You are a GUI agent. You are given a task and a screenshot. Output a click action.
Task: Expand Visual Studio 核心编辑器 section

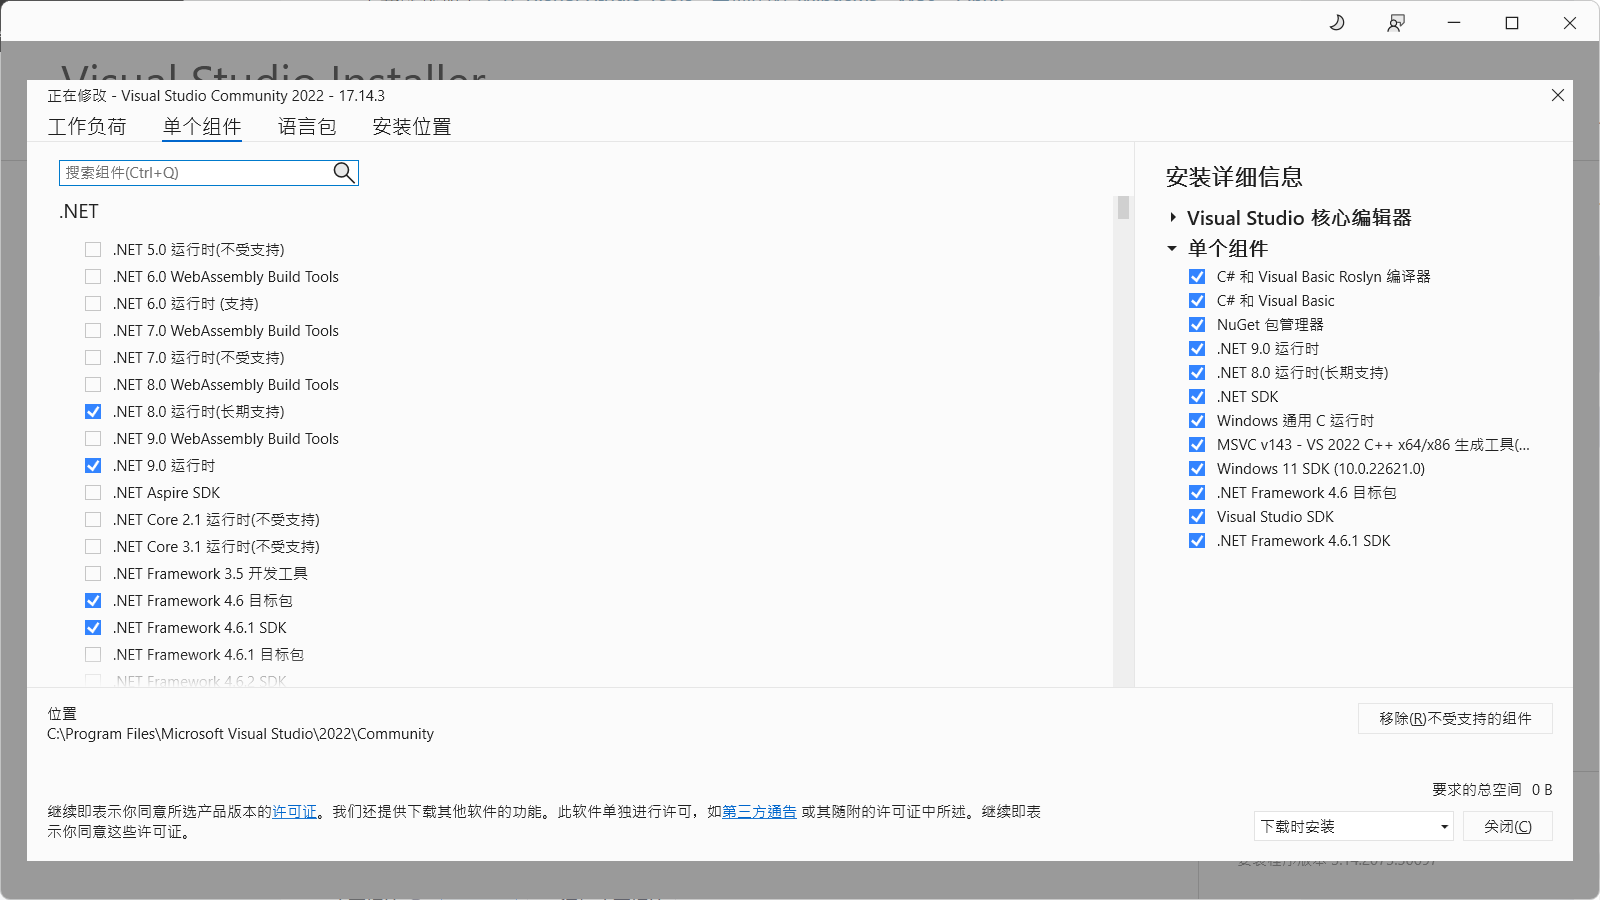[x=1173, y=217]
